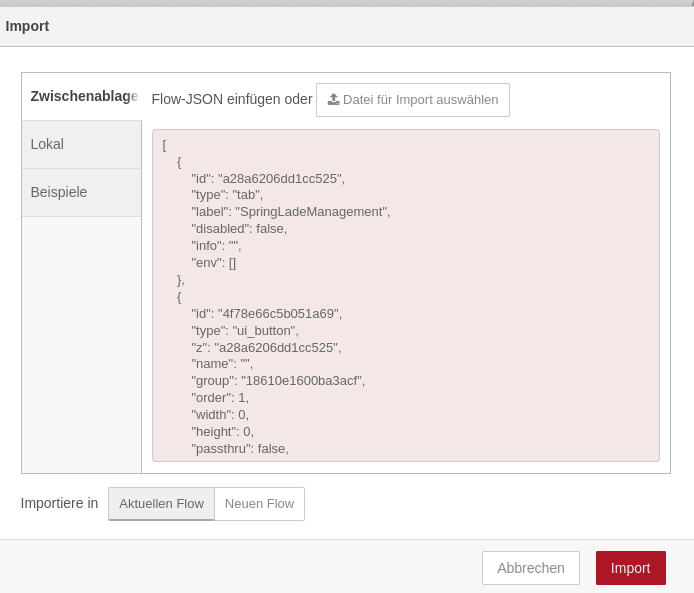Open the Beispiele tab
Viewport: 694px width, 593px height.
point(82,193)
